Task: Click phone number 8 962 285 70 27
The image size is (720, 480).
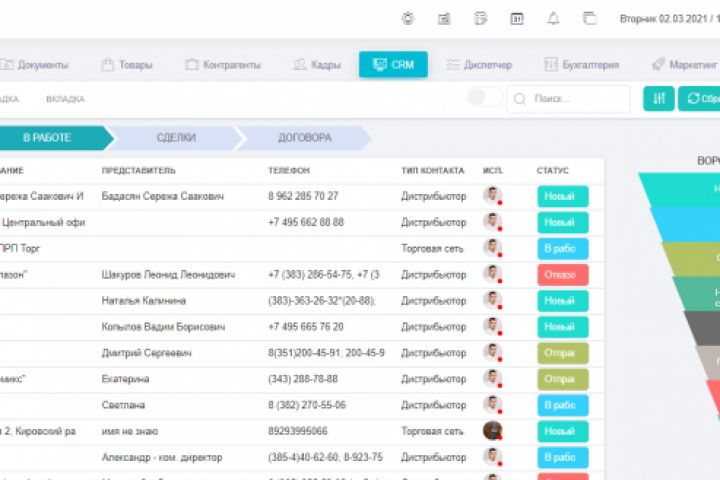Action: pos(303,197)
